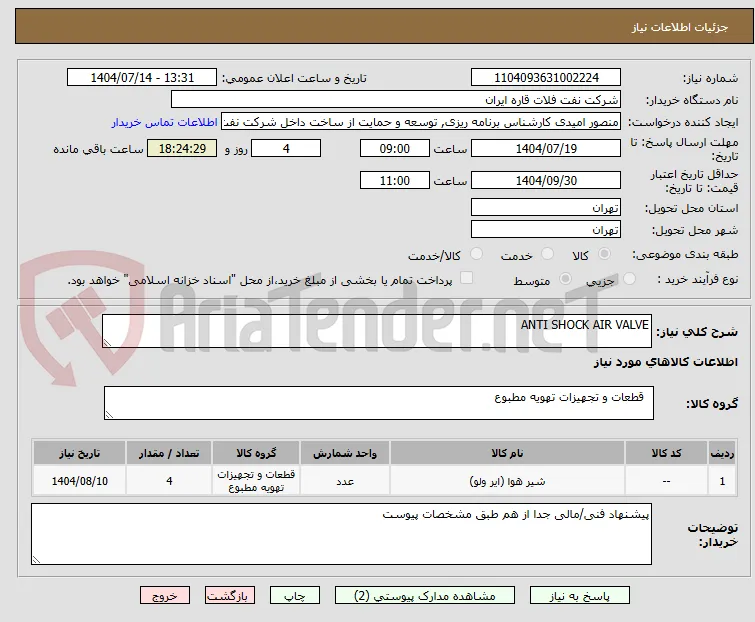Click the row number 1 cell

(x=722, y=481)
